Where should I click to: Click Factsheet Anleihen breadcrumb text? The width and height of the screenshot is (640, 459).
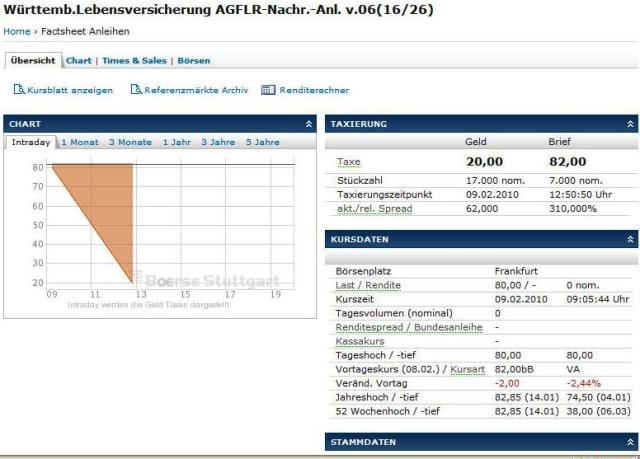pyautogui.click(x=85, y=31)
